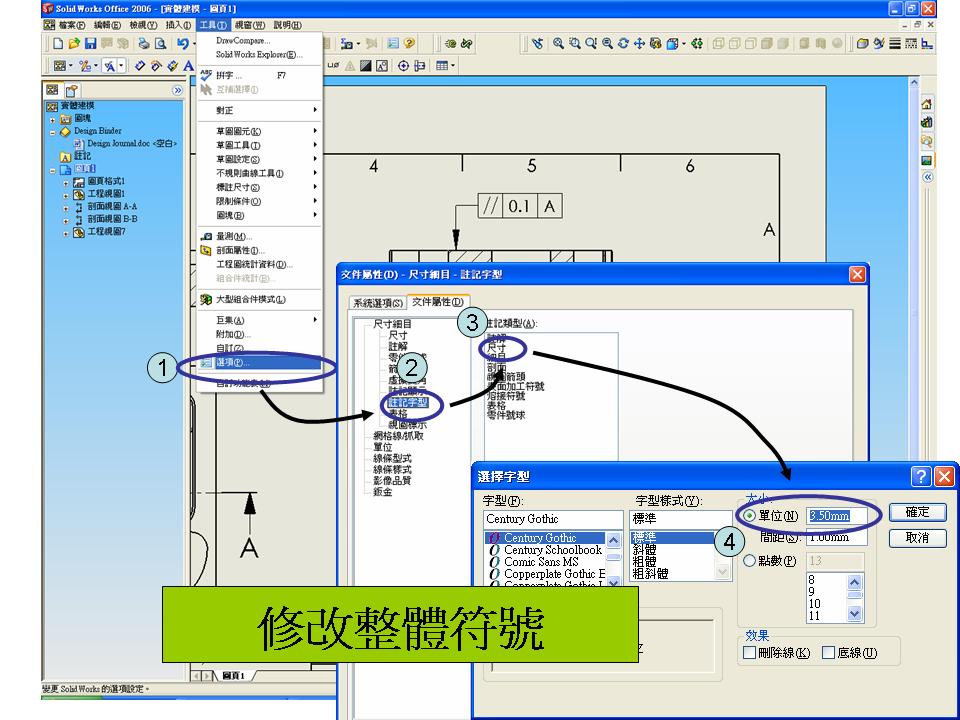Click the Help question mark toolbar icon
960x720 pixels.
tap(409, 43)
